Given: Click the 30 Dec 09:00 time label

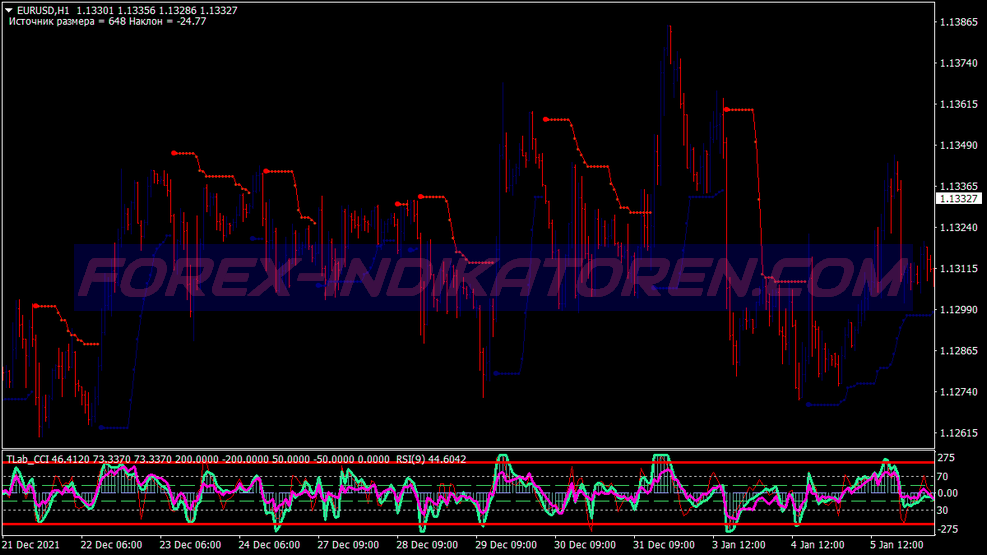Looking at the screenshot, I should click(585, 545).
